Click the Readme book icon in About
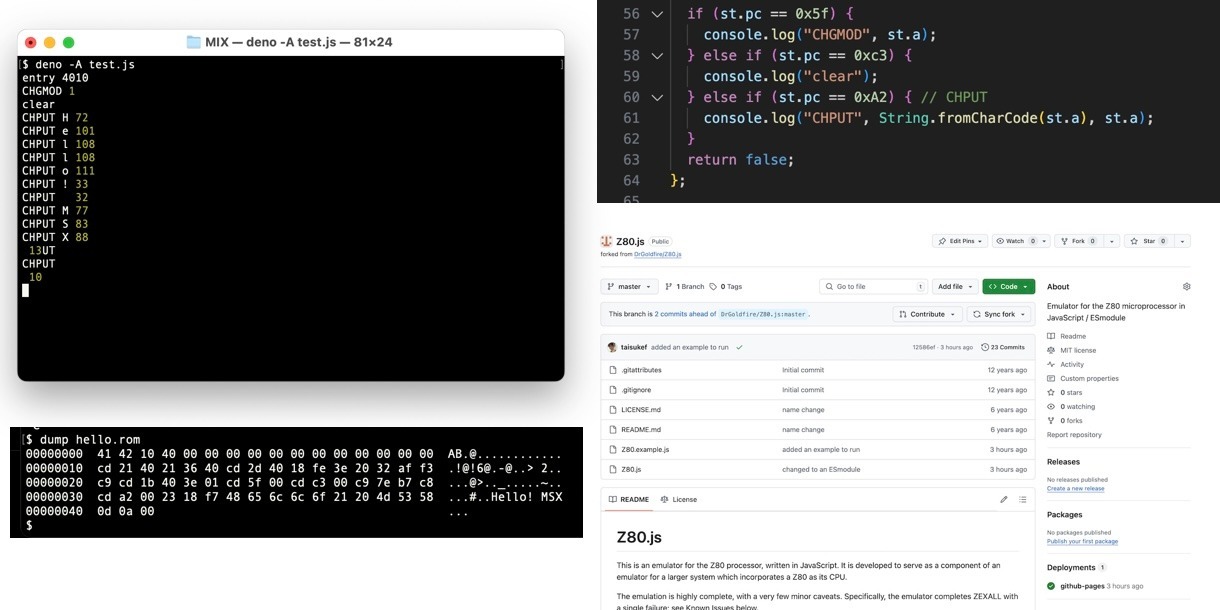 [1051, 336]
